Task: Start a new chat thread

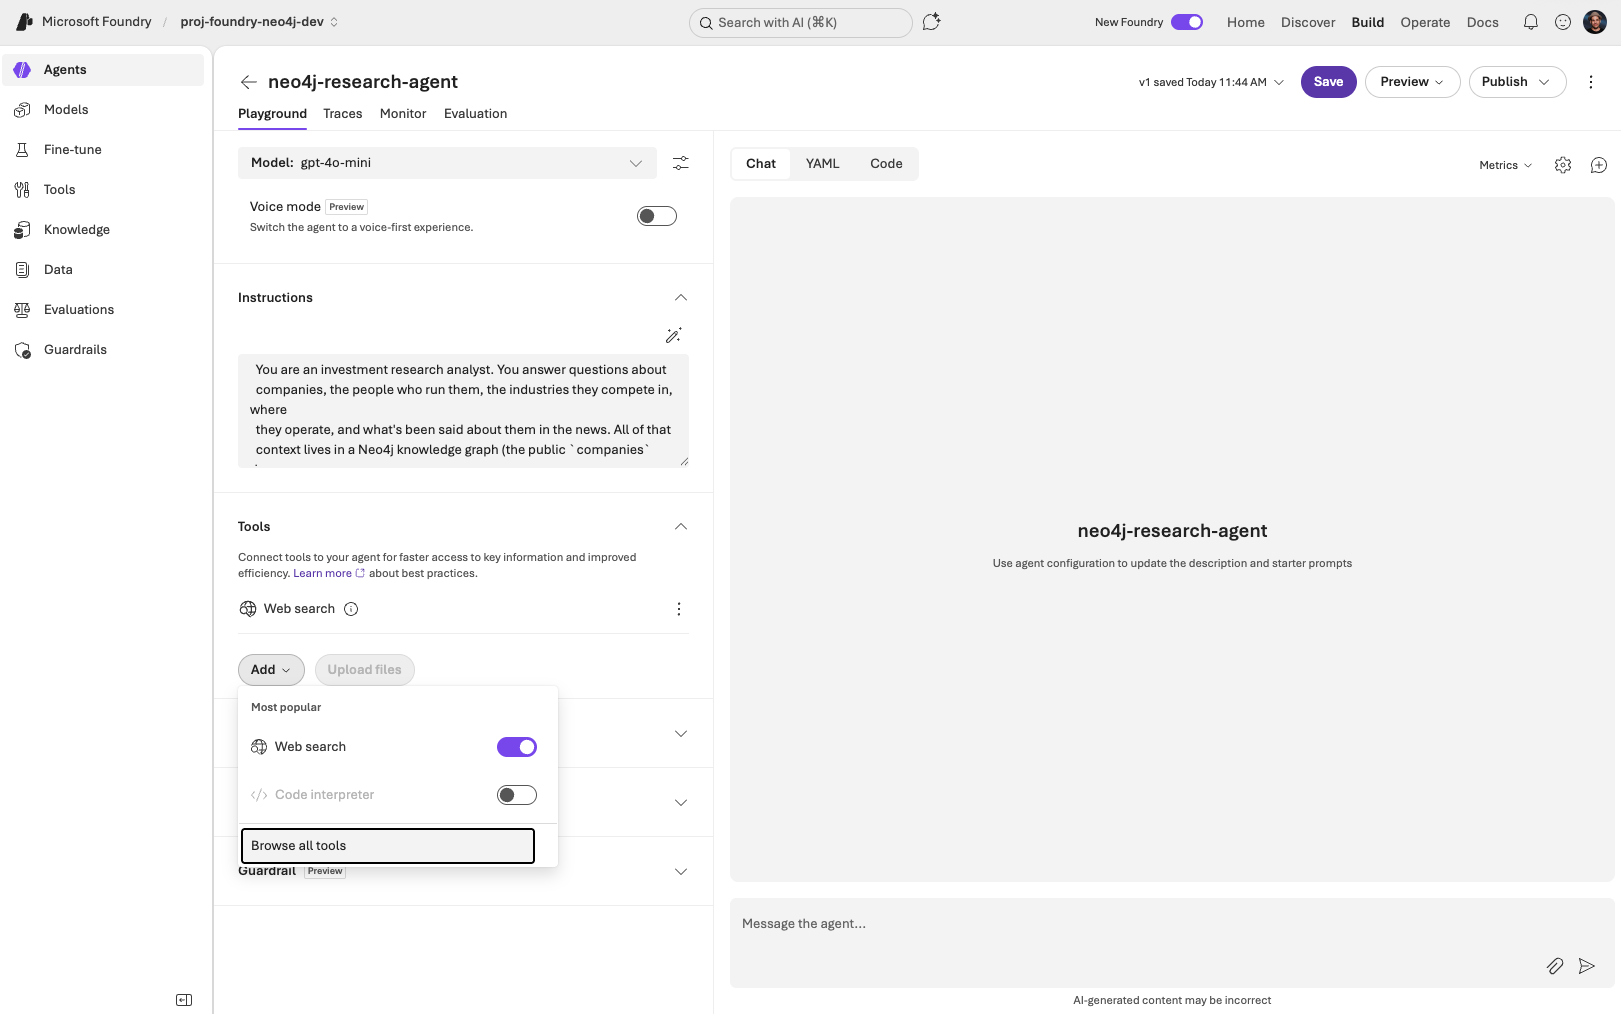Action: click(1599, 165)
